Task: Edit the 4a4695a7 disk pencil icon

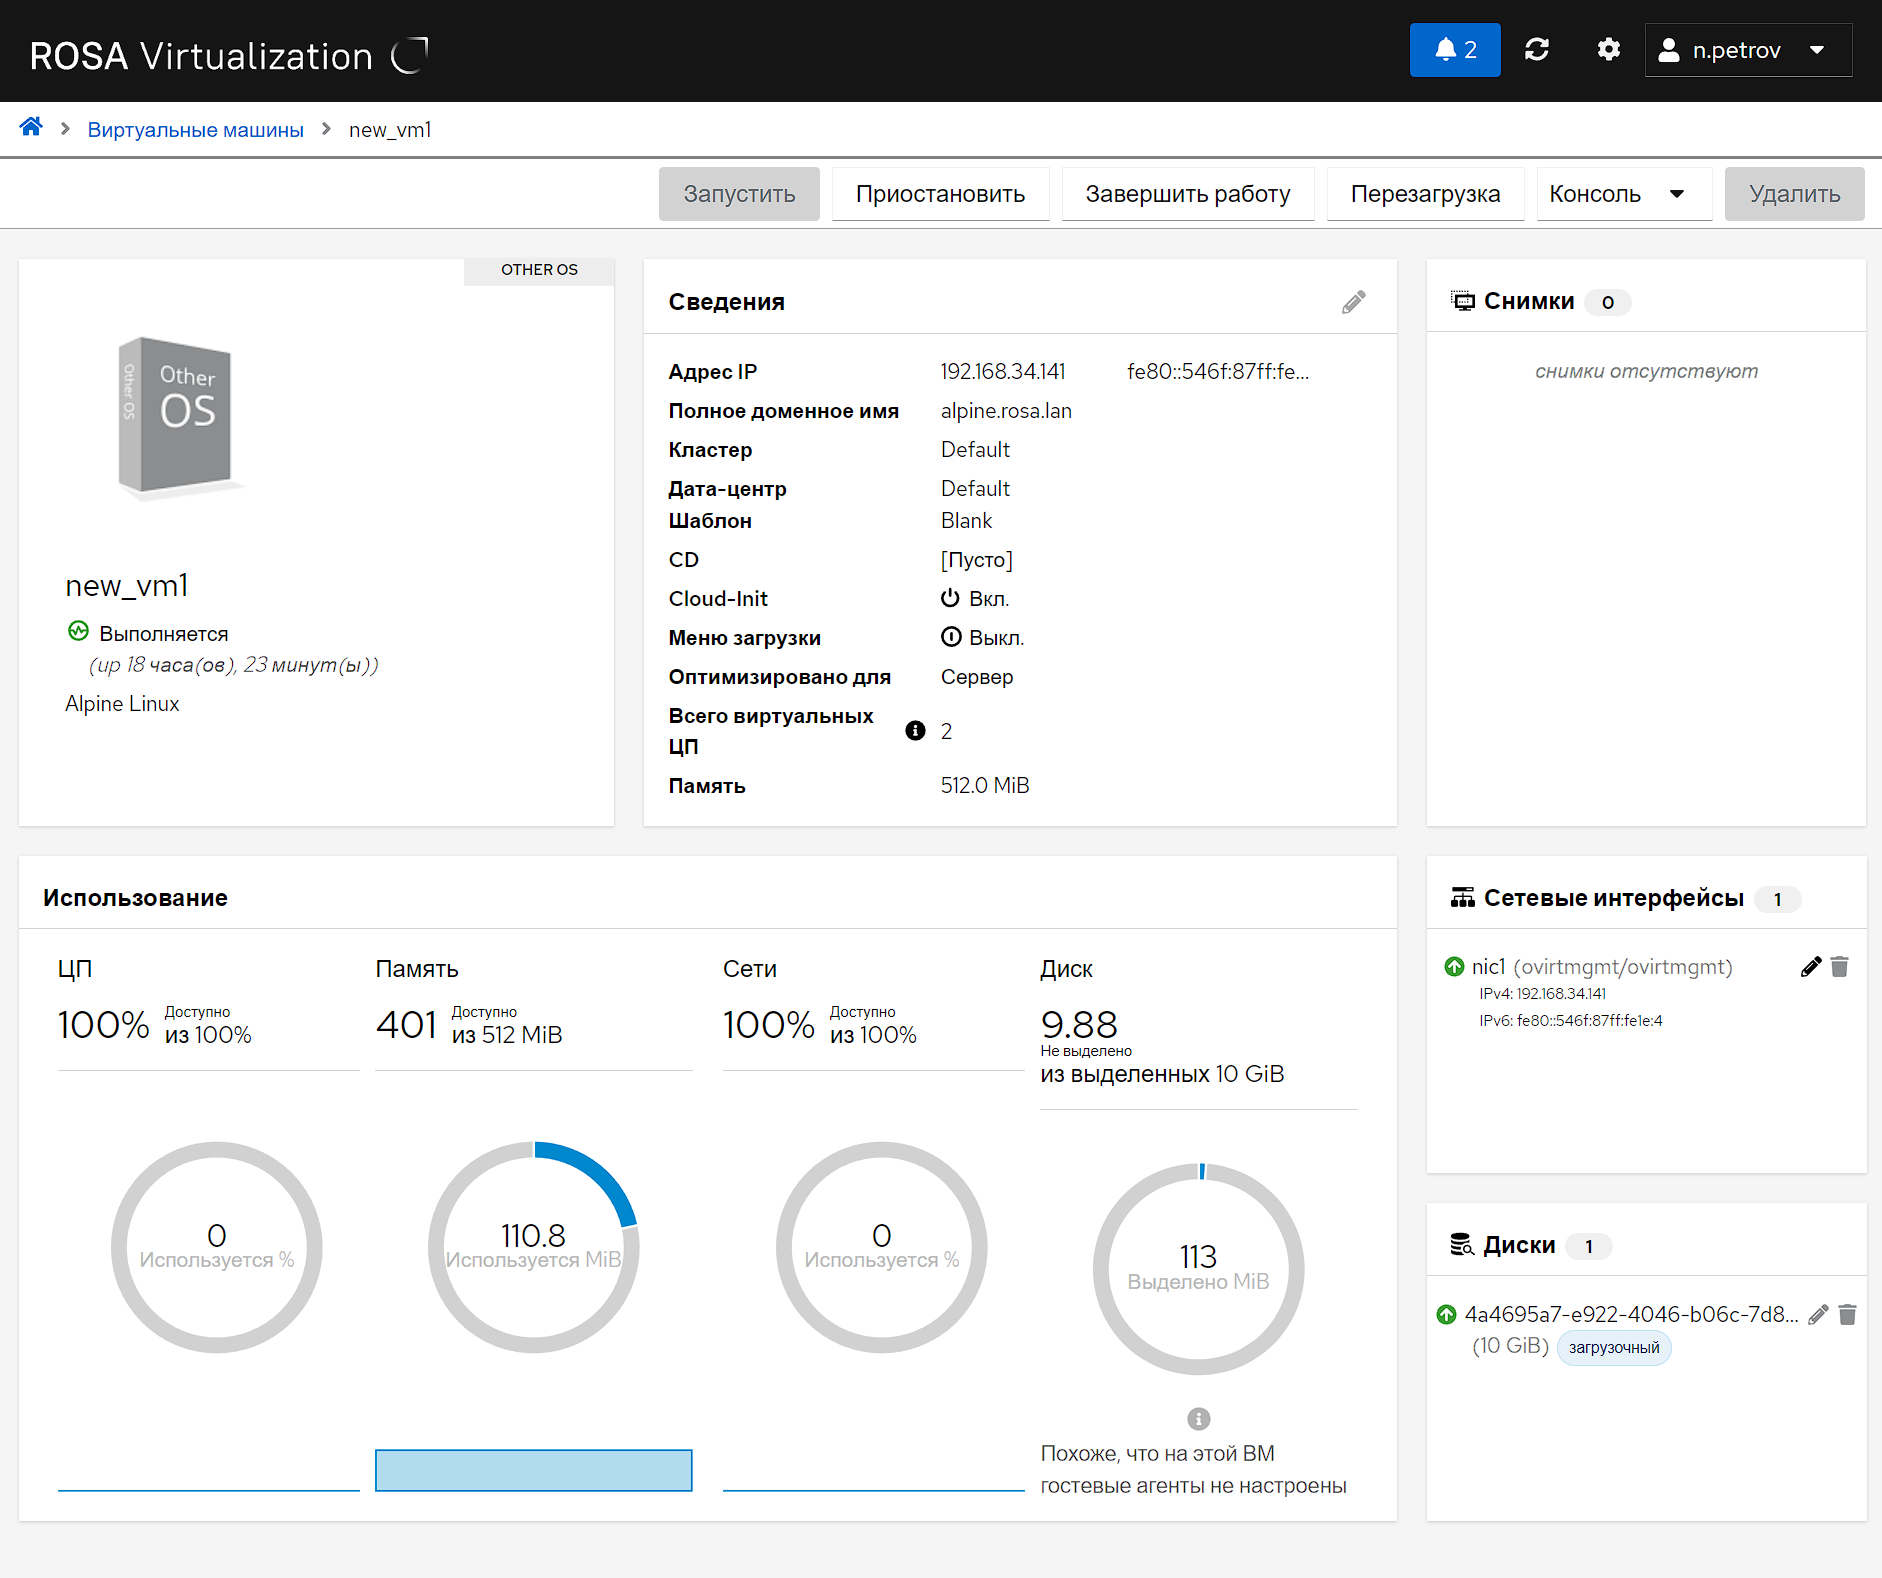Action: pyautogui.click(x=1818, y=1314)
